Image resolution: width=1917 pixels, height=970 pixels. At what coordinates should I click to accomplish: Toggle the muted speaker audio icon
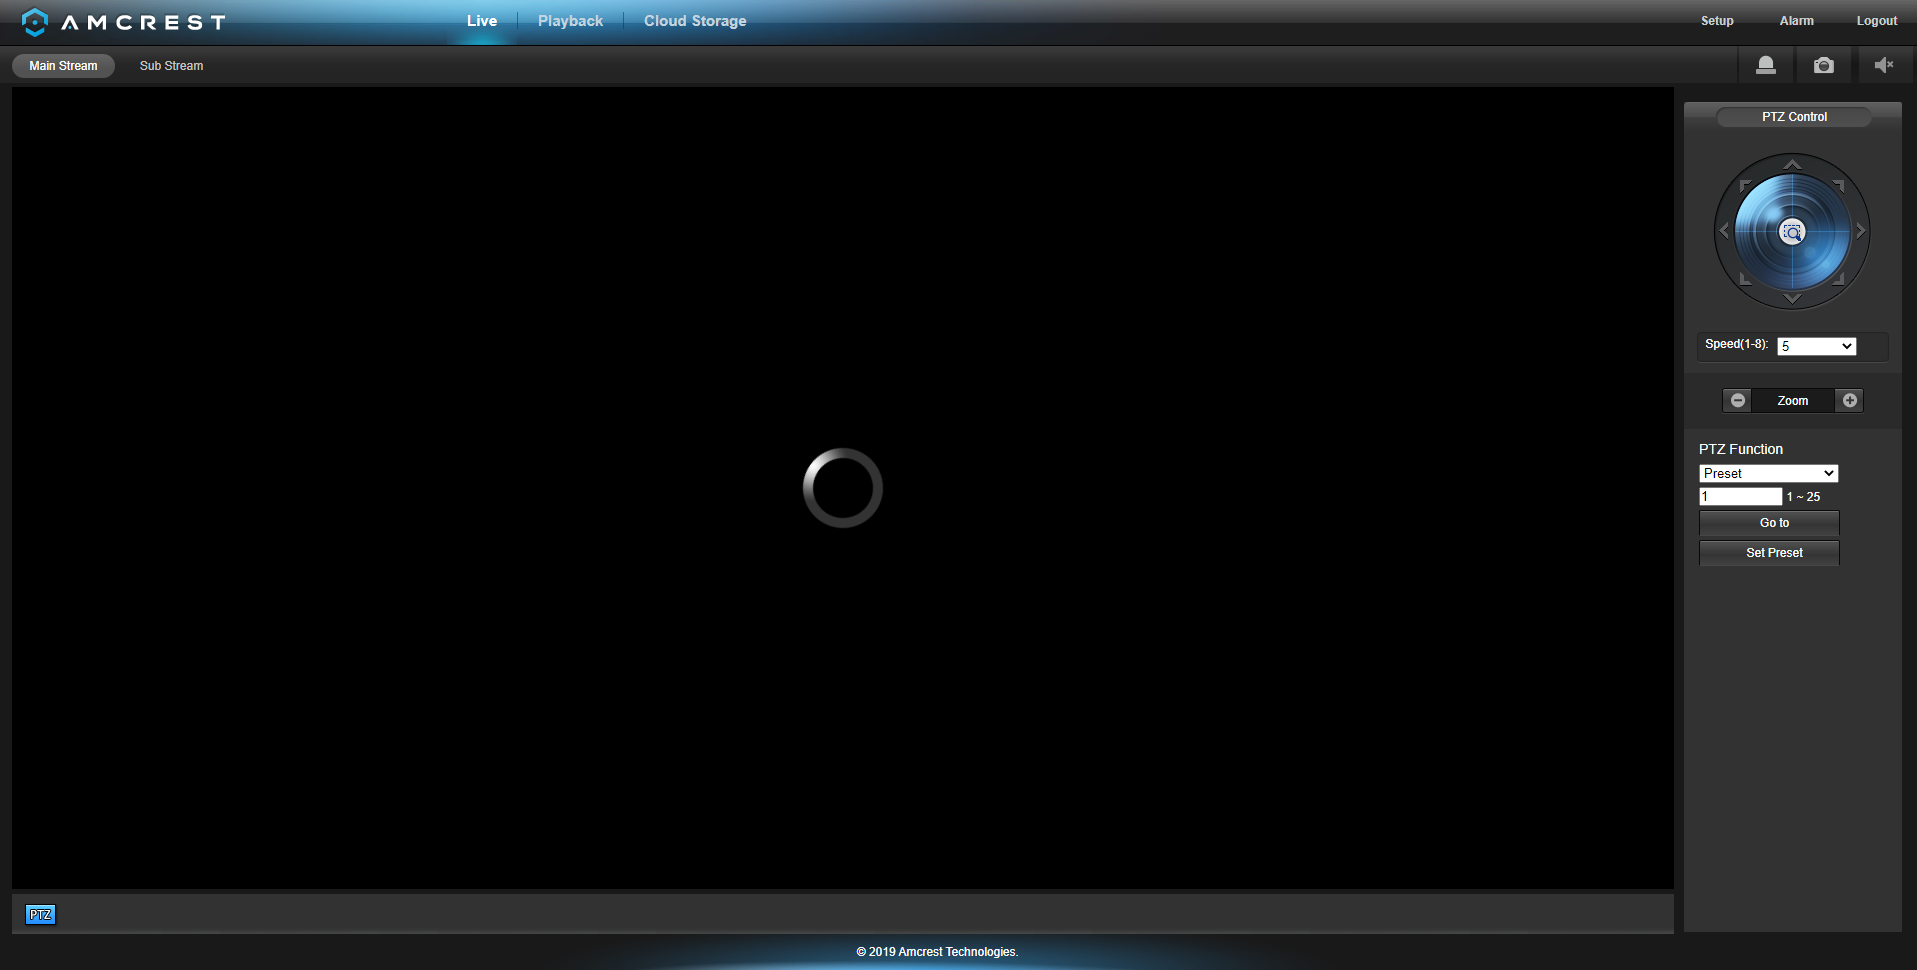tap(1884, 65)
